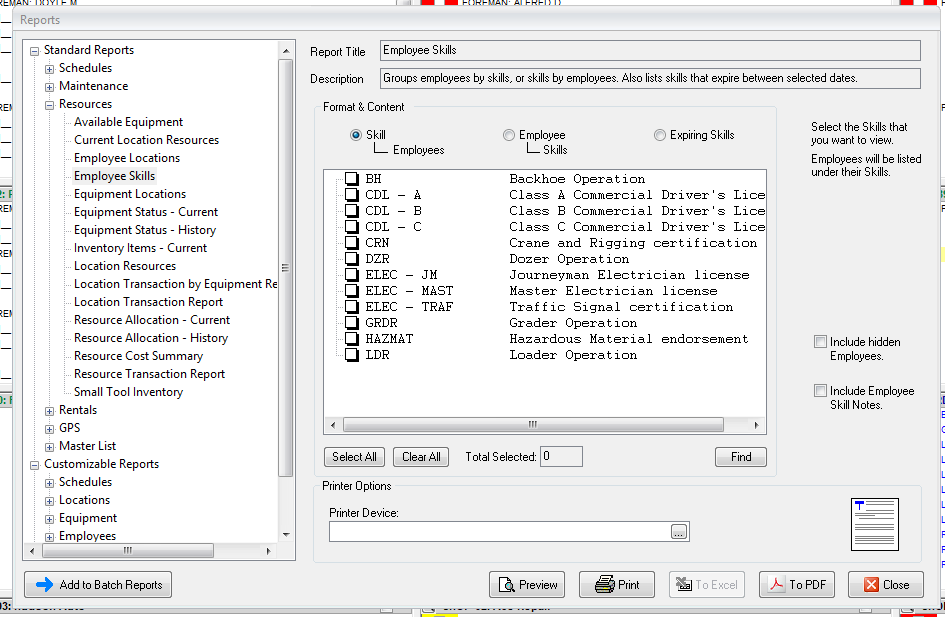Screen dimensions: 945x617
Task: Check the CRN crane skill checkbox
Action: [351, 243]
